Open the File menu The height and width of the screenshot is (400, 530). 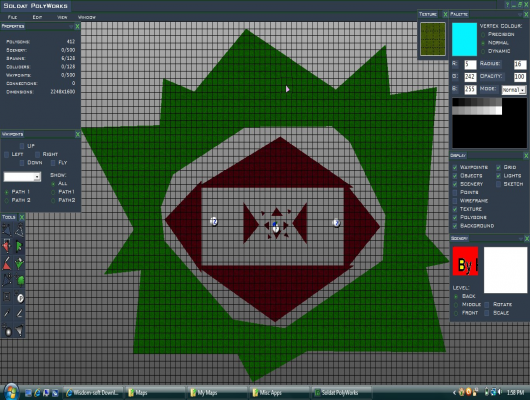13,17
